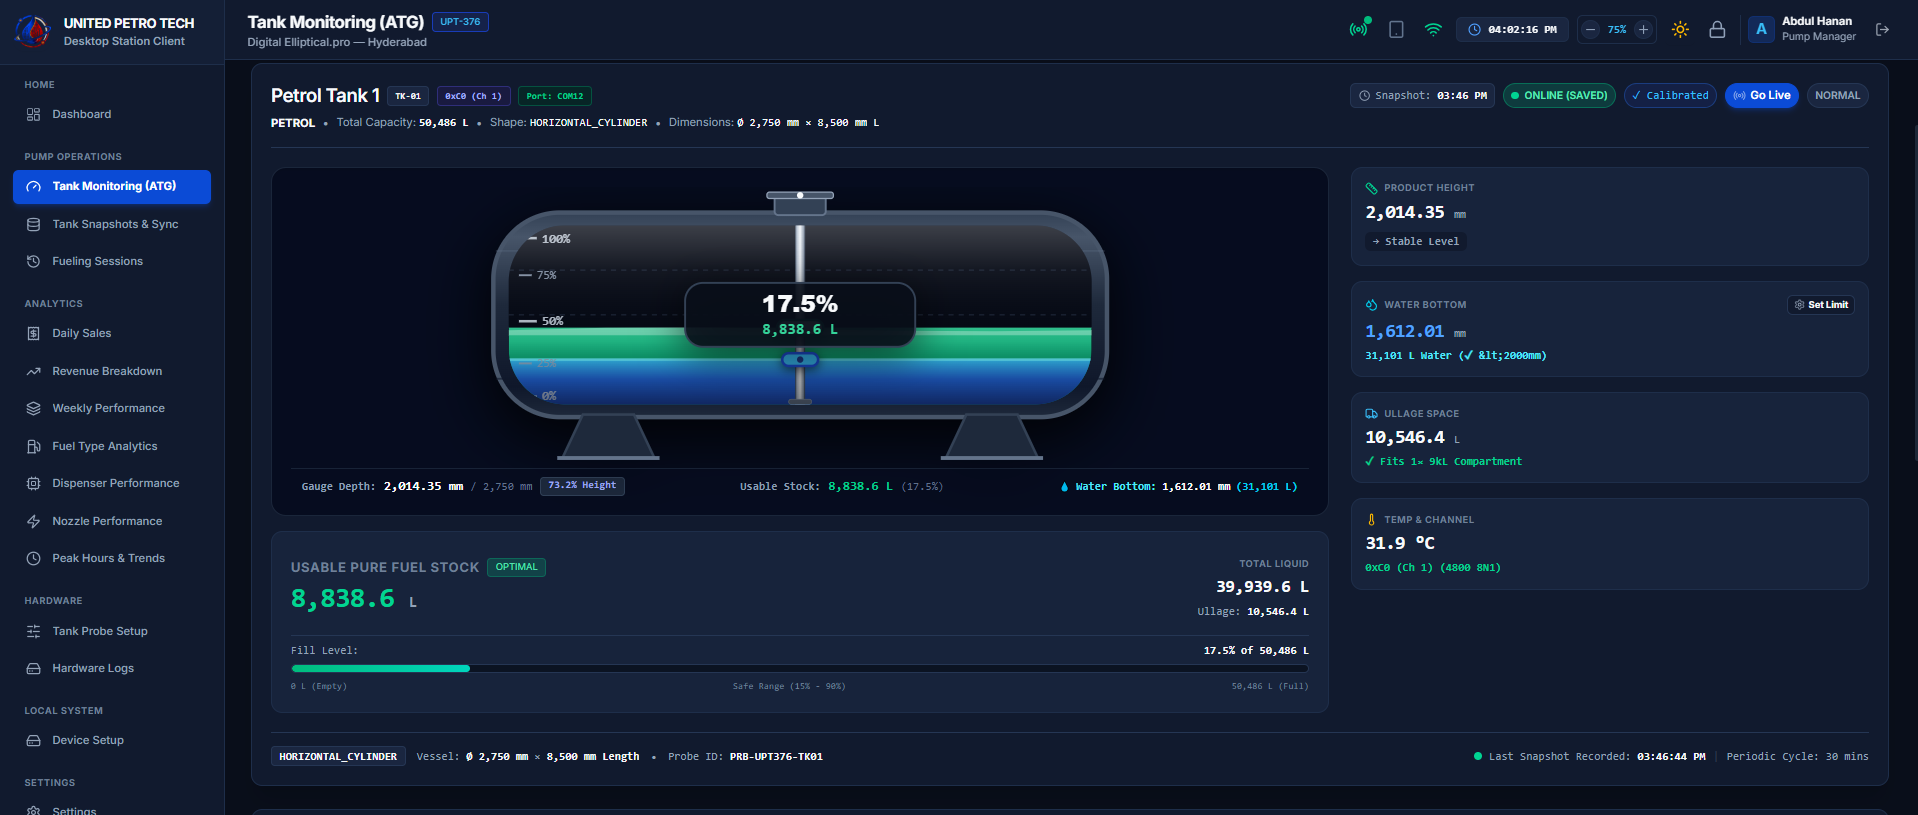Open Tank Snapshots & Sync
The width and height of the screenshot is (1918, 815).
pyautogui.click(x=112, y=225)
